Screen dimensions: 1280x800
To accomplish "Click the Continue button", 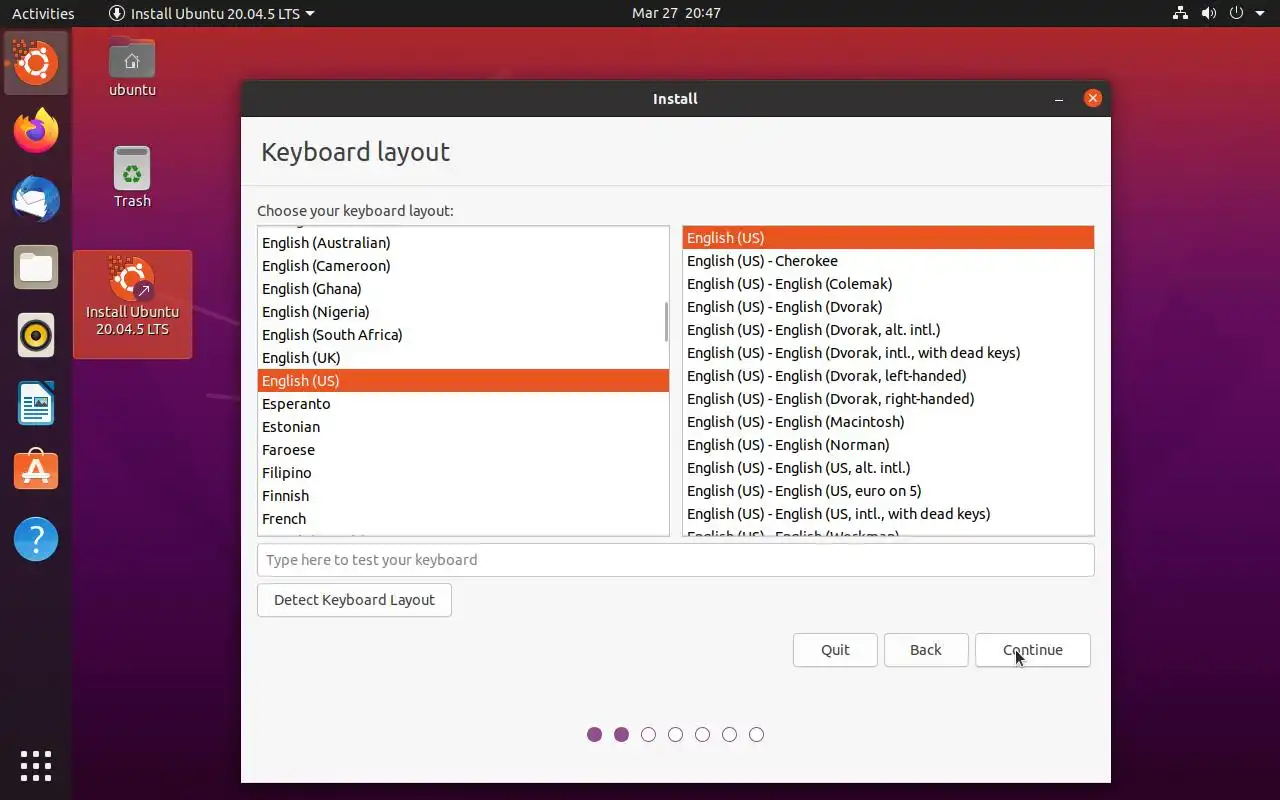I will click(1033, 650).
